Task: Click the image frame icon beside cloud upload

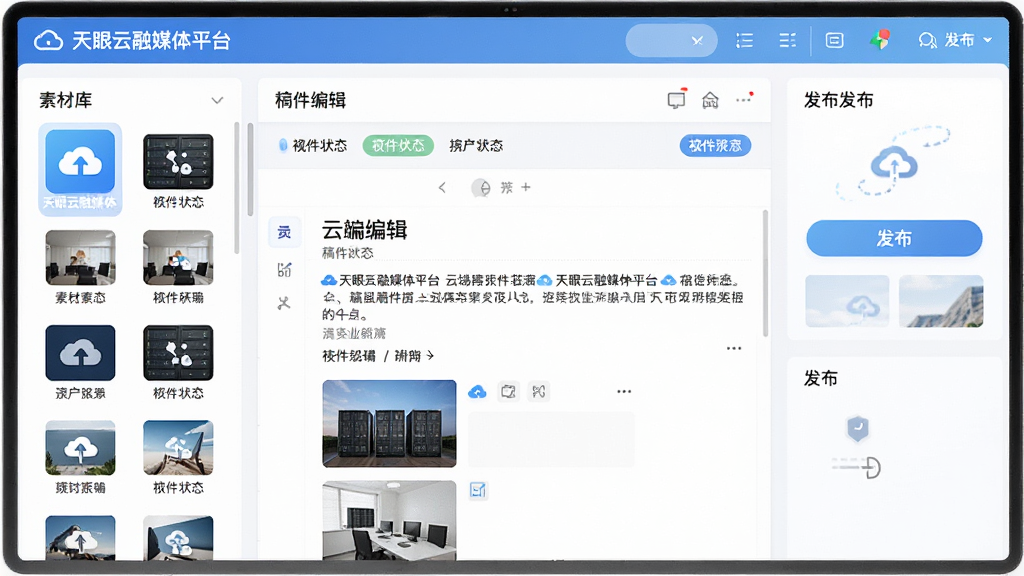Action: click(x=508, y=392)
